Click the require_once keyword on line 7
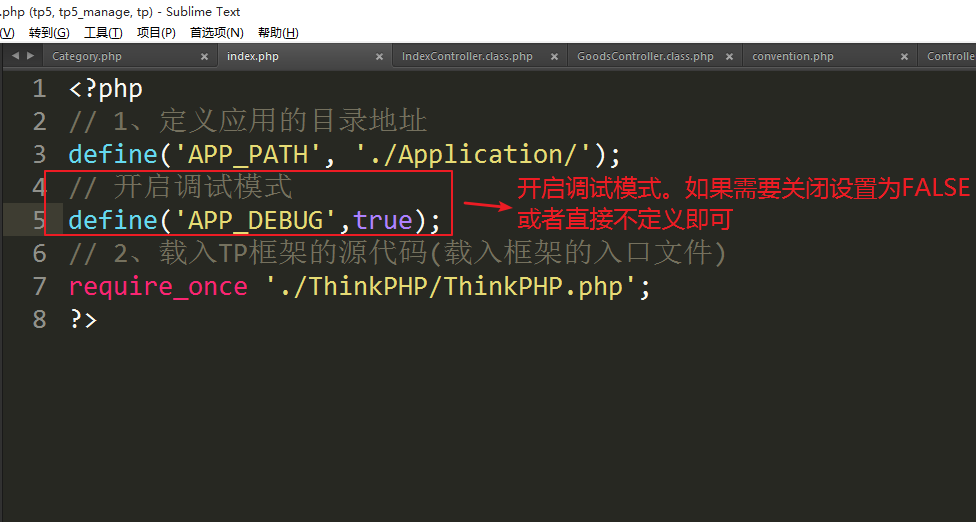 pos(158,287)
